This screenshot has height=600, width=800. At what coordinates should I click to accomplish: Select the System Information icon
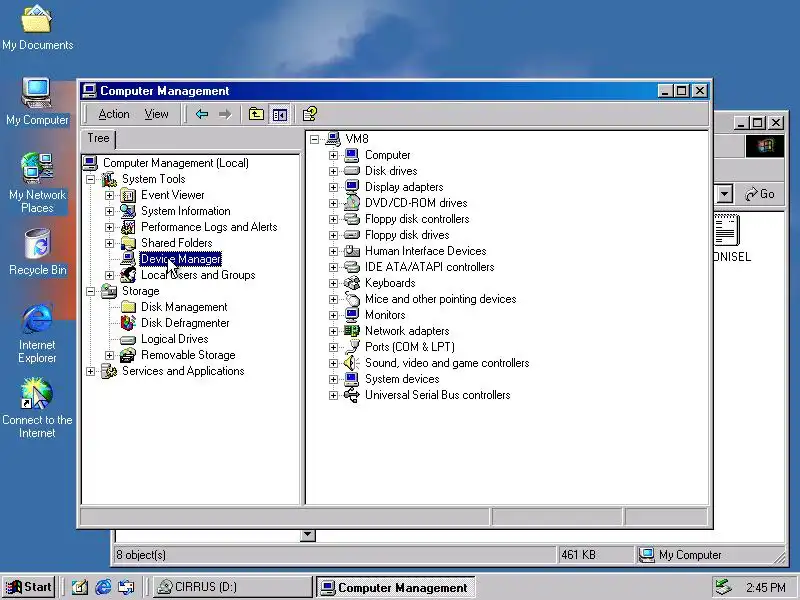click(x=128, y=211)
